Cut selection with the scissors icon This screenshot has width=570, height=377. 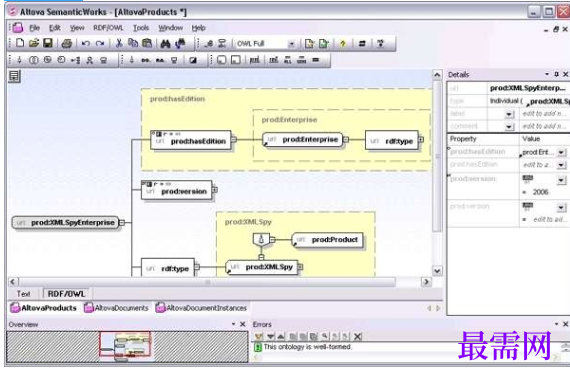pos(119,43)
